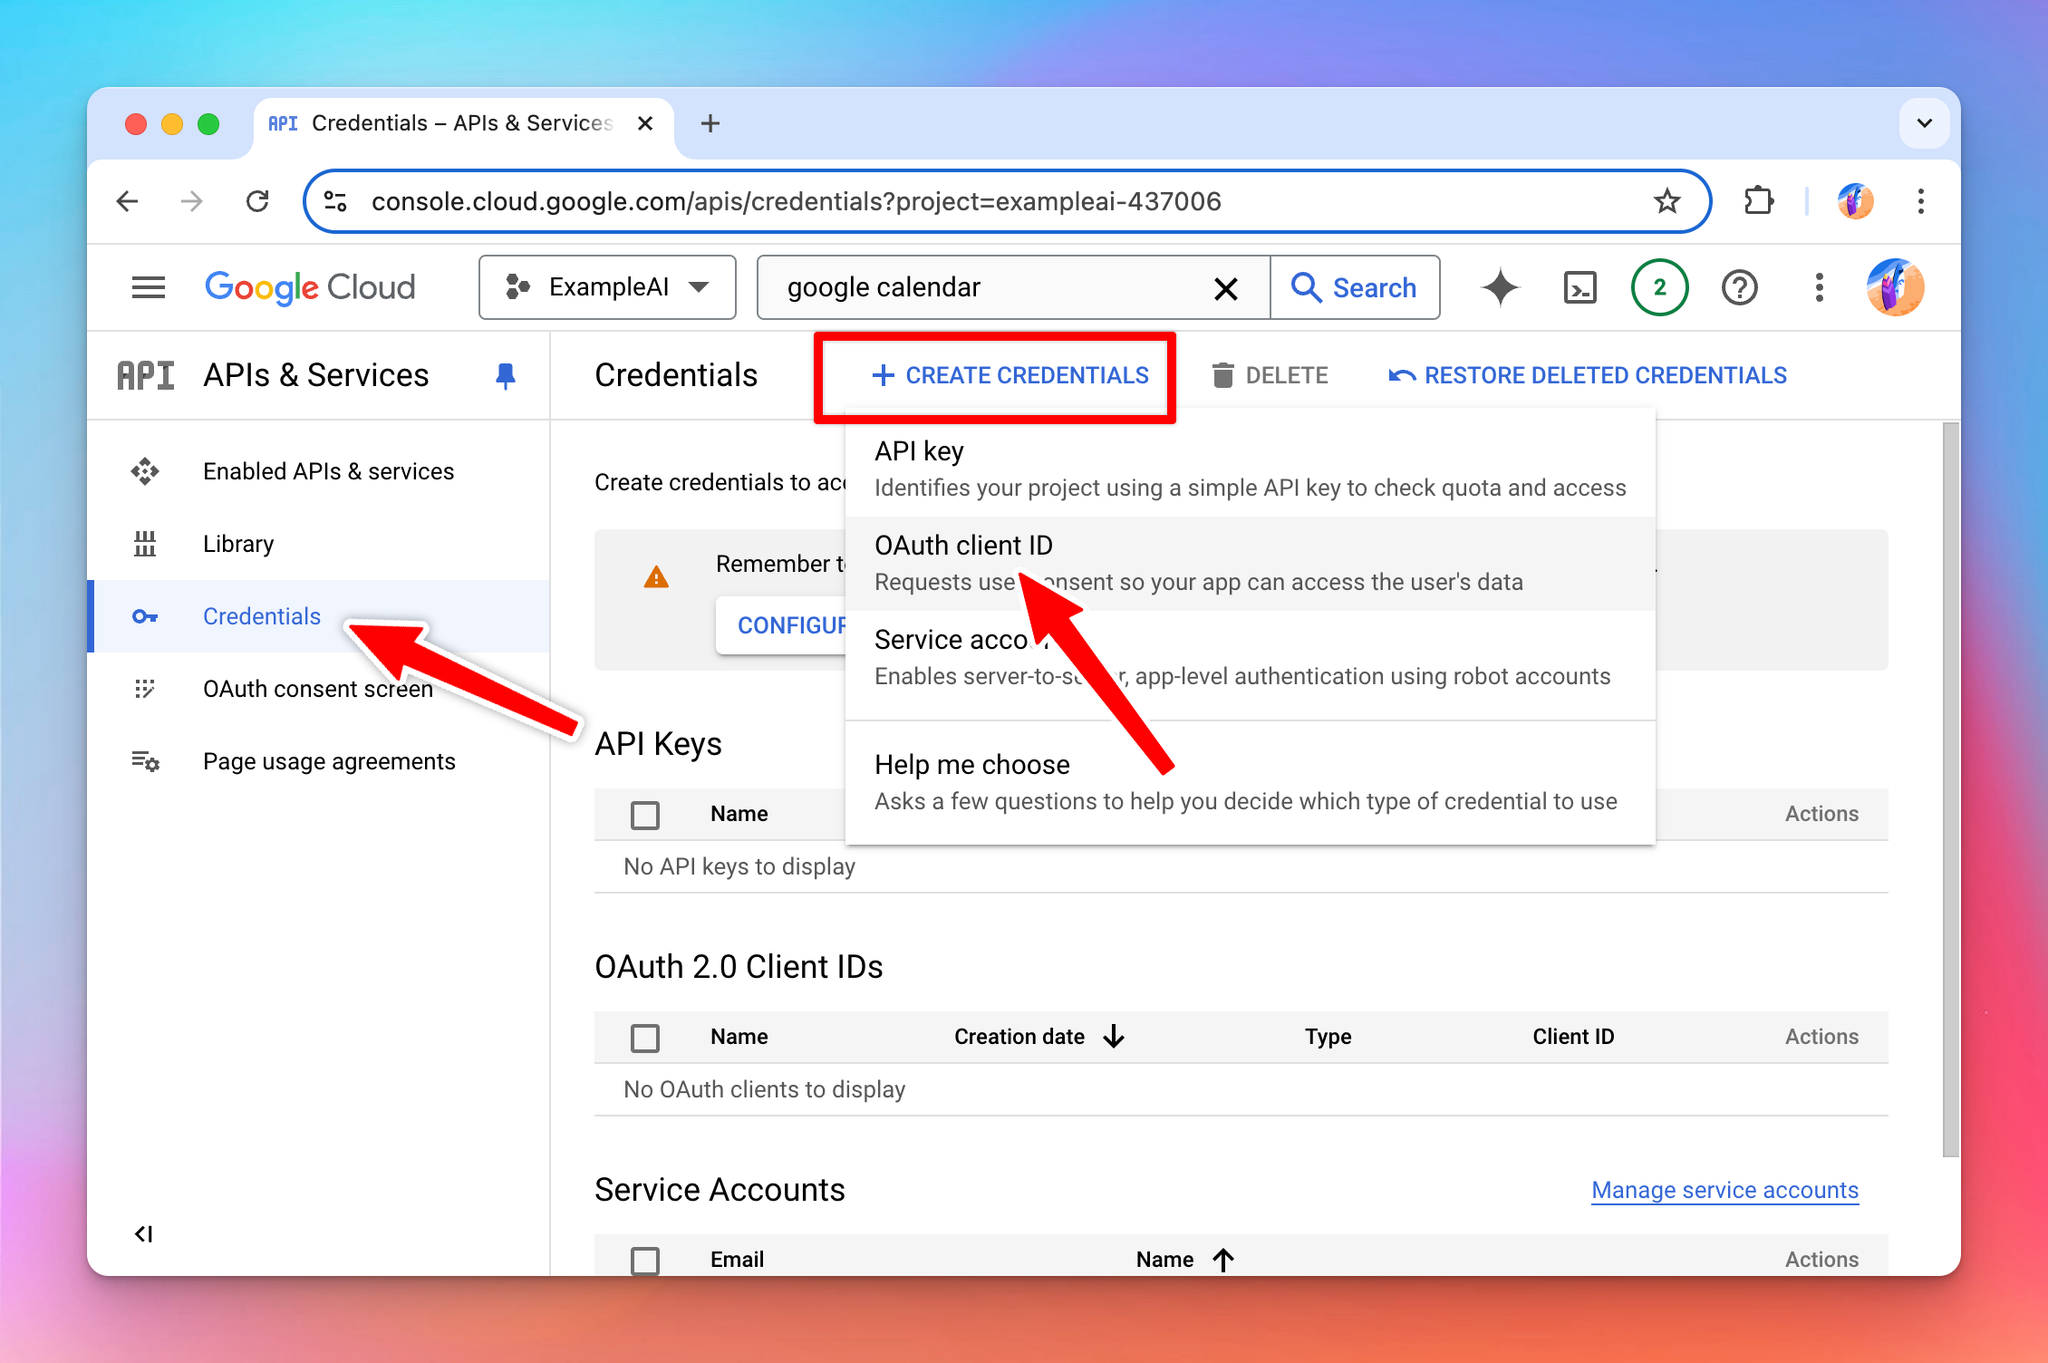Click Manage service accounts link
The width and height of the screenshot is (2048, 1363).
pyautogui.click(x=1724, y=1190)
